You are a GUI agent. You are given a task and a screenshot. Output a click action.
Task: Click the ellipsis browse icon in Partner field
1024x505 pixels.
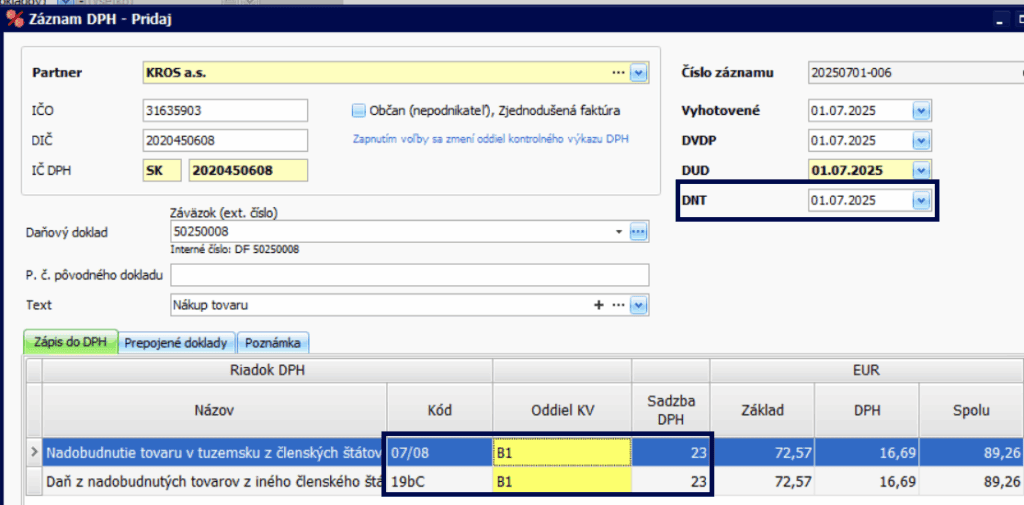(619, 73)
